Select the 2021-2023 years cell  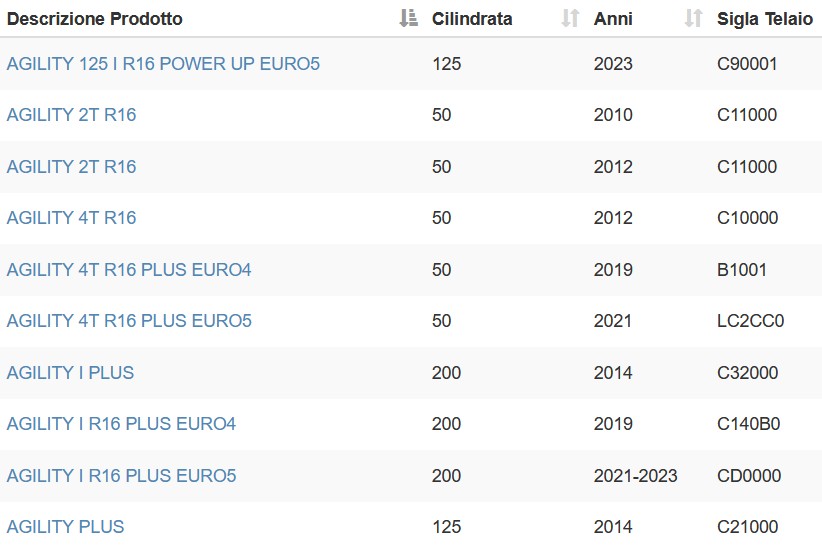pyautogui.click(x=635, y=475)
